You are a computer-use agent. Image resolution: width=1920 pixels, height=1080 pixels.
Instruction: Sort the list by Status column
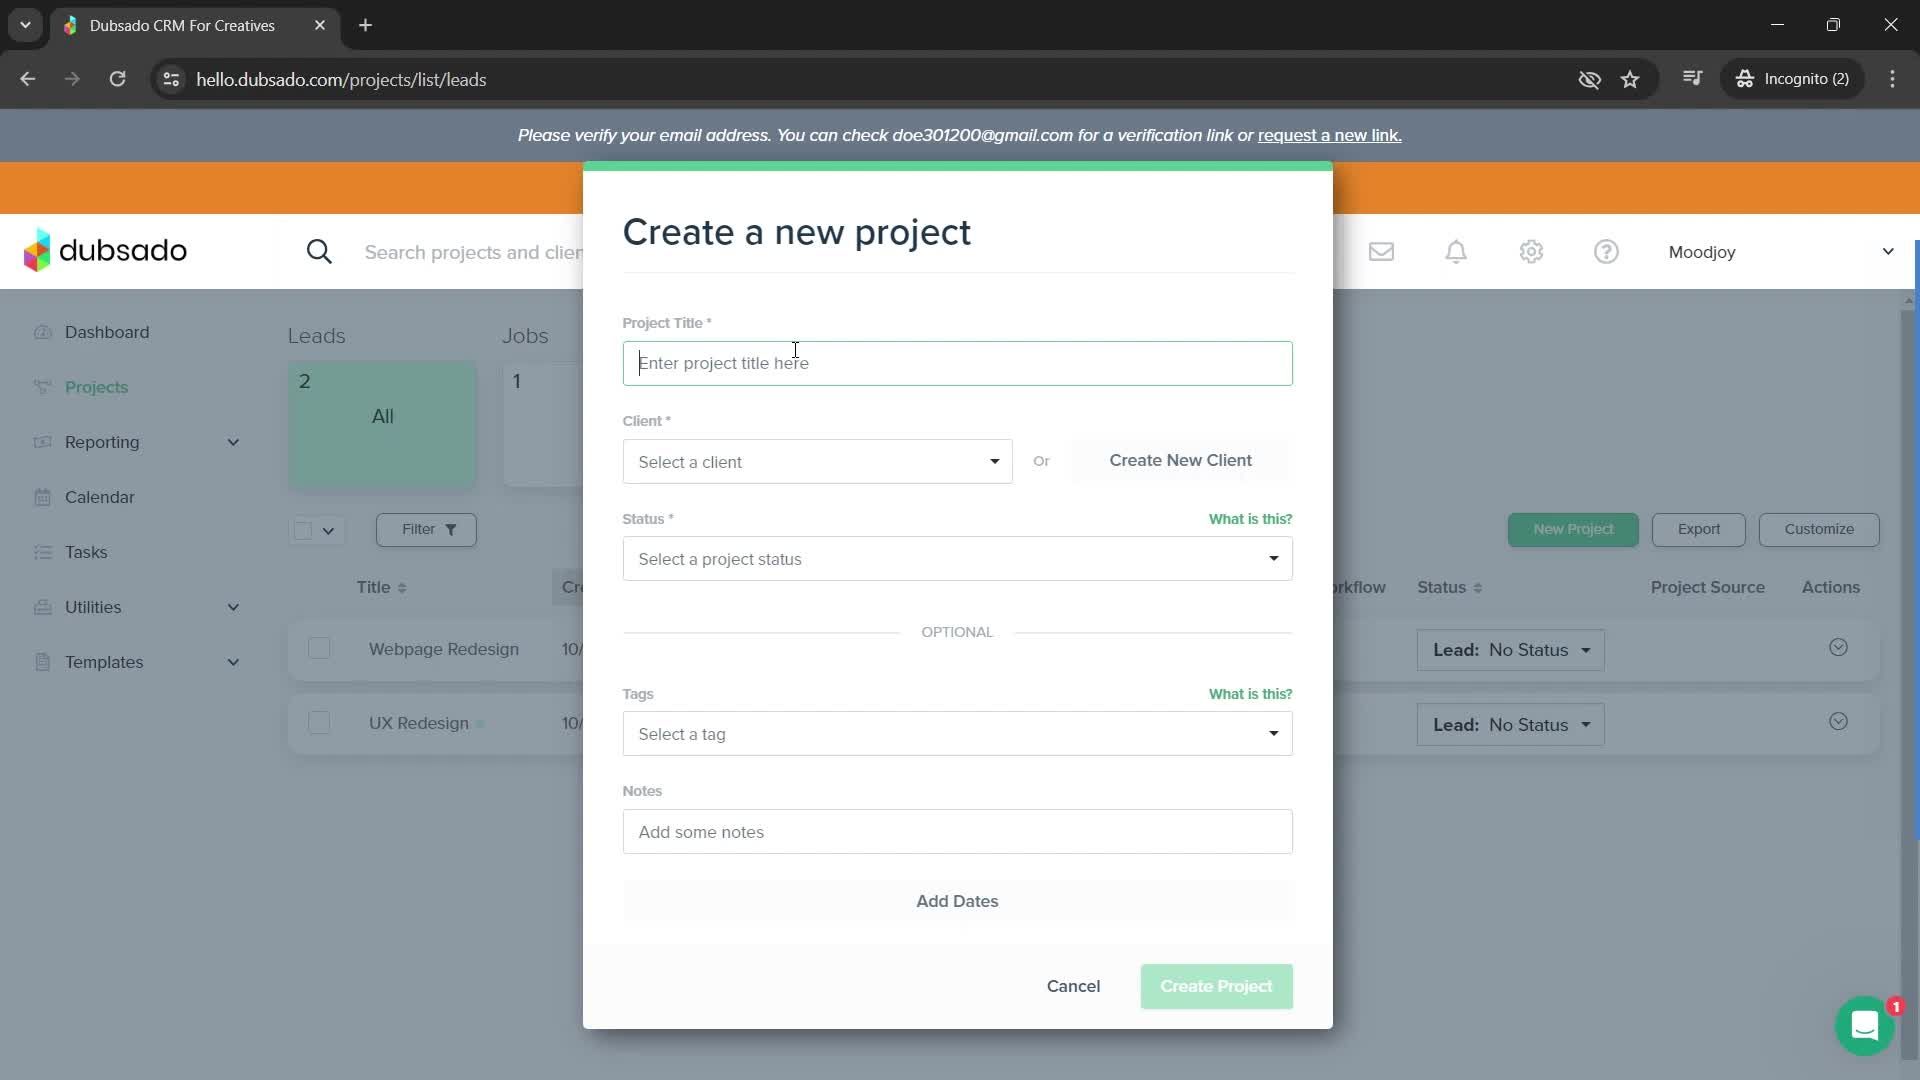1449,587
